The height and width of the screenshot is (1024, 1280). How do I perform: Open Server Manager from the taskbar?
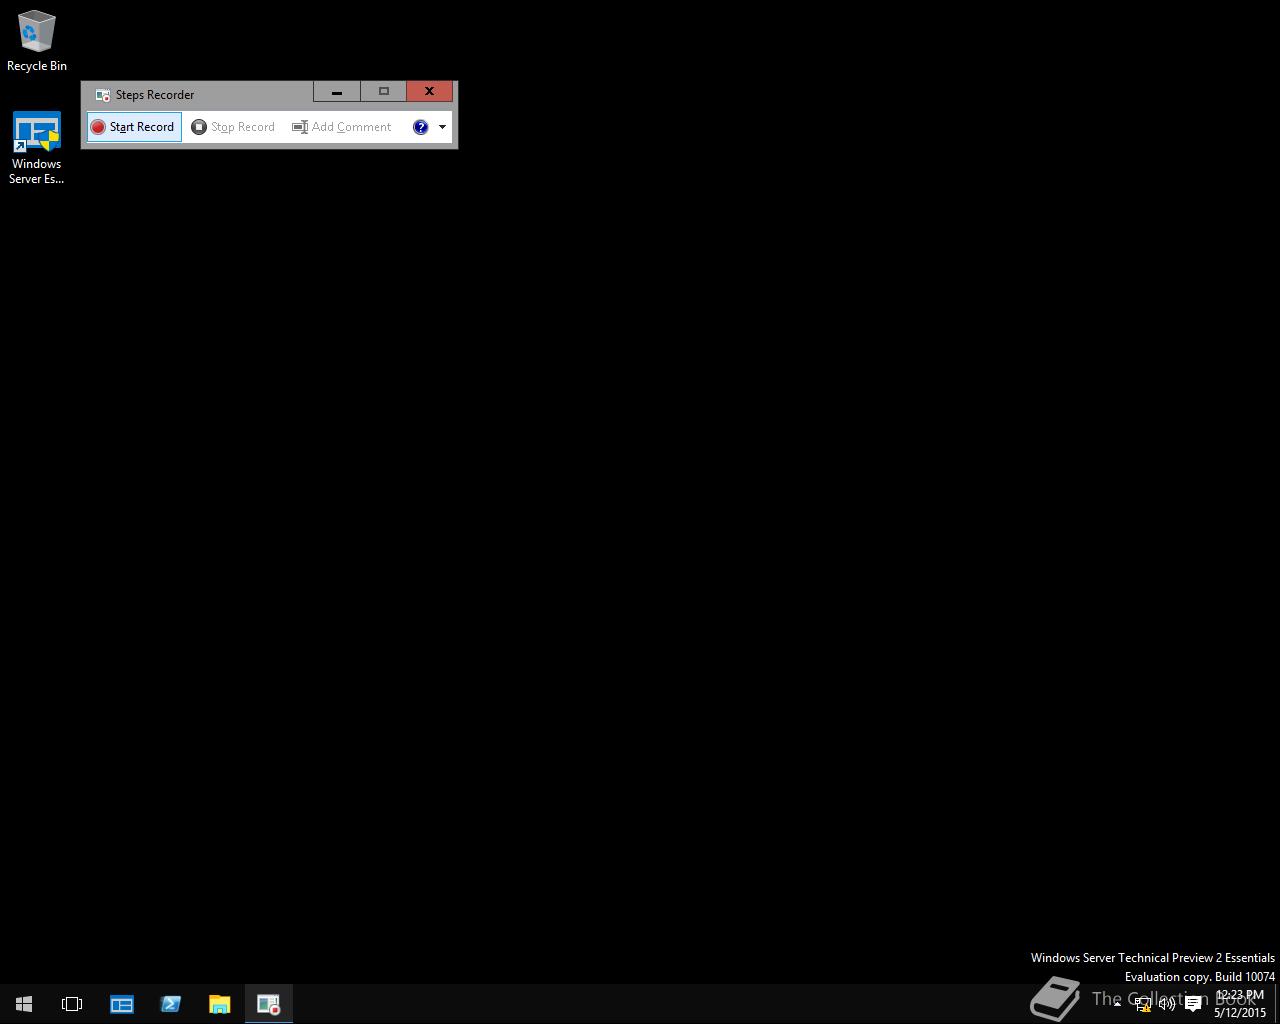click(122, 1004)
